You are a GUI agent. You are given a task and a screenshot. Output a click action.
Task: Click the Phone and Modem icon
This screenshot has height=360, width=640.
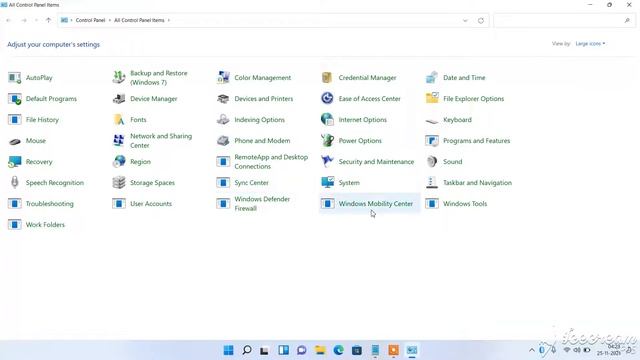[x=223, y=141]
